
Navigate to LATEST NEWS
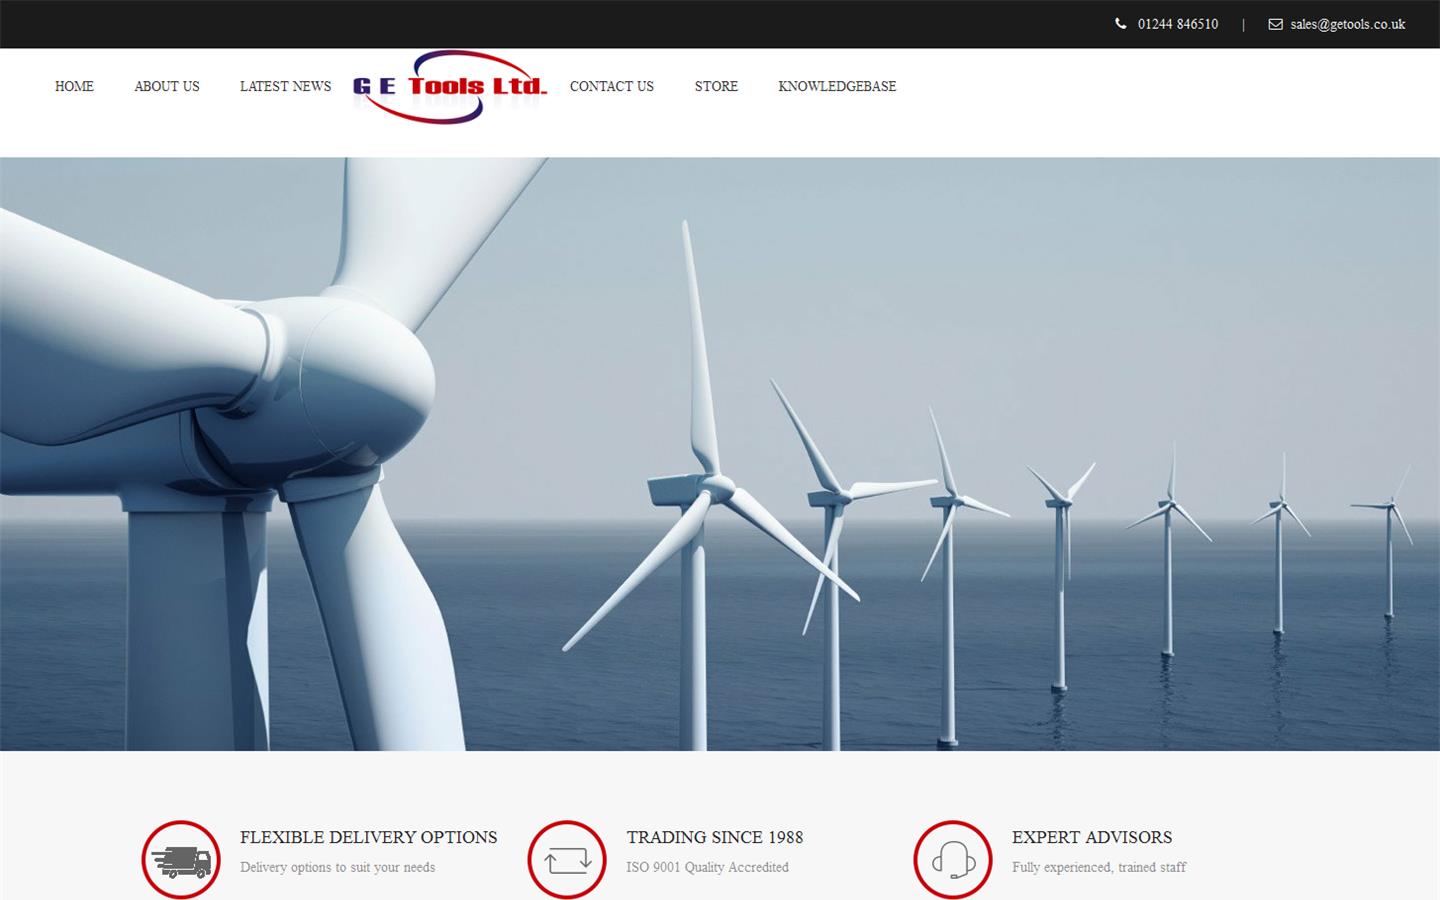(x=285, y=86)
